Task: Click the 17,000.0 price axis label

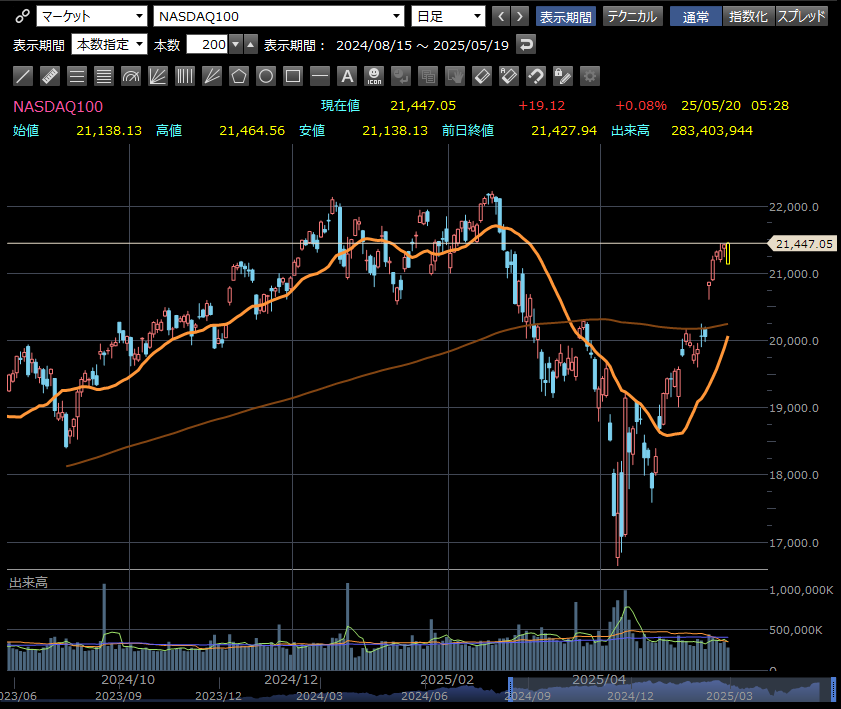Action: pos(794,543)
